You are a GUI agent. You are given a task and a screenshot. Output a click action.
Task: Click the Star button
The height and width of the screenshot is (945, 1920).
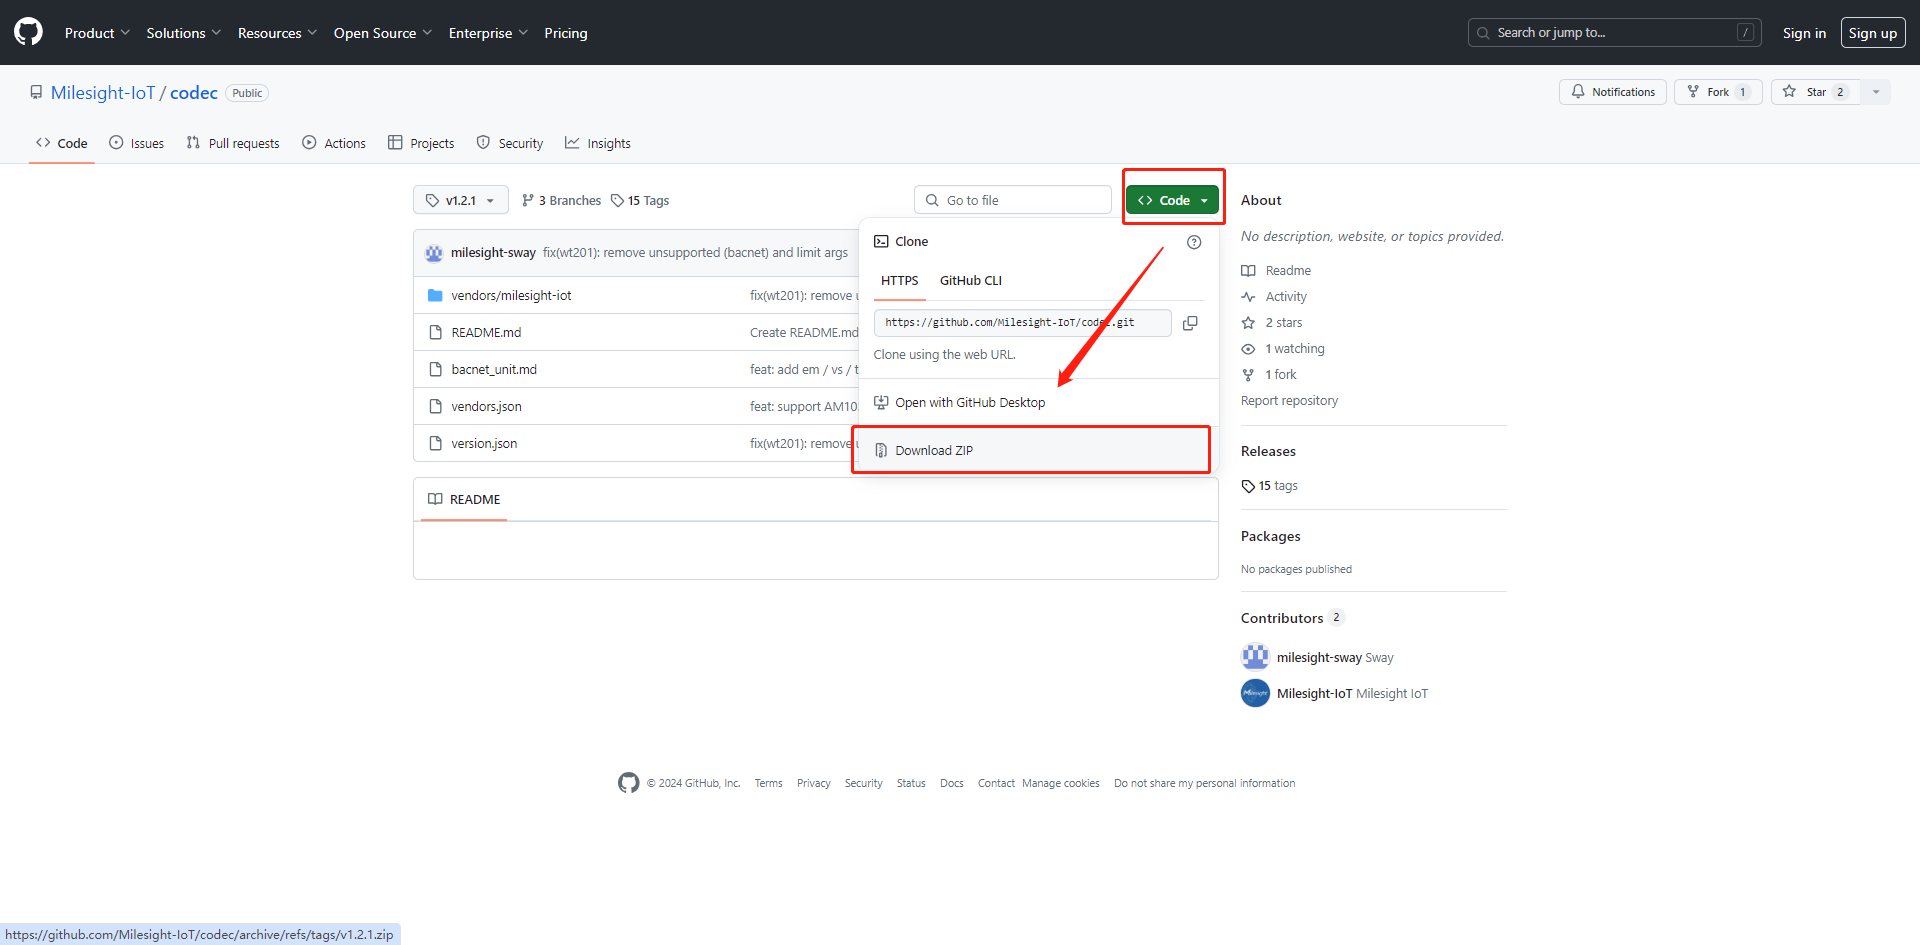pyautogui.click(x=1815, y=92)
